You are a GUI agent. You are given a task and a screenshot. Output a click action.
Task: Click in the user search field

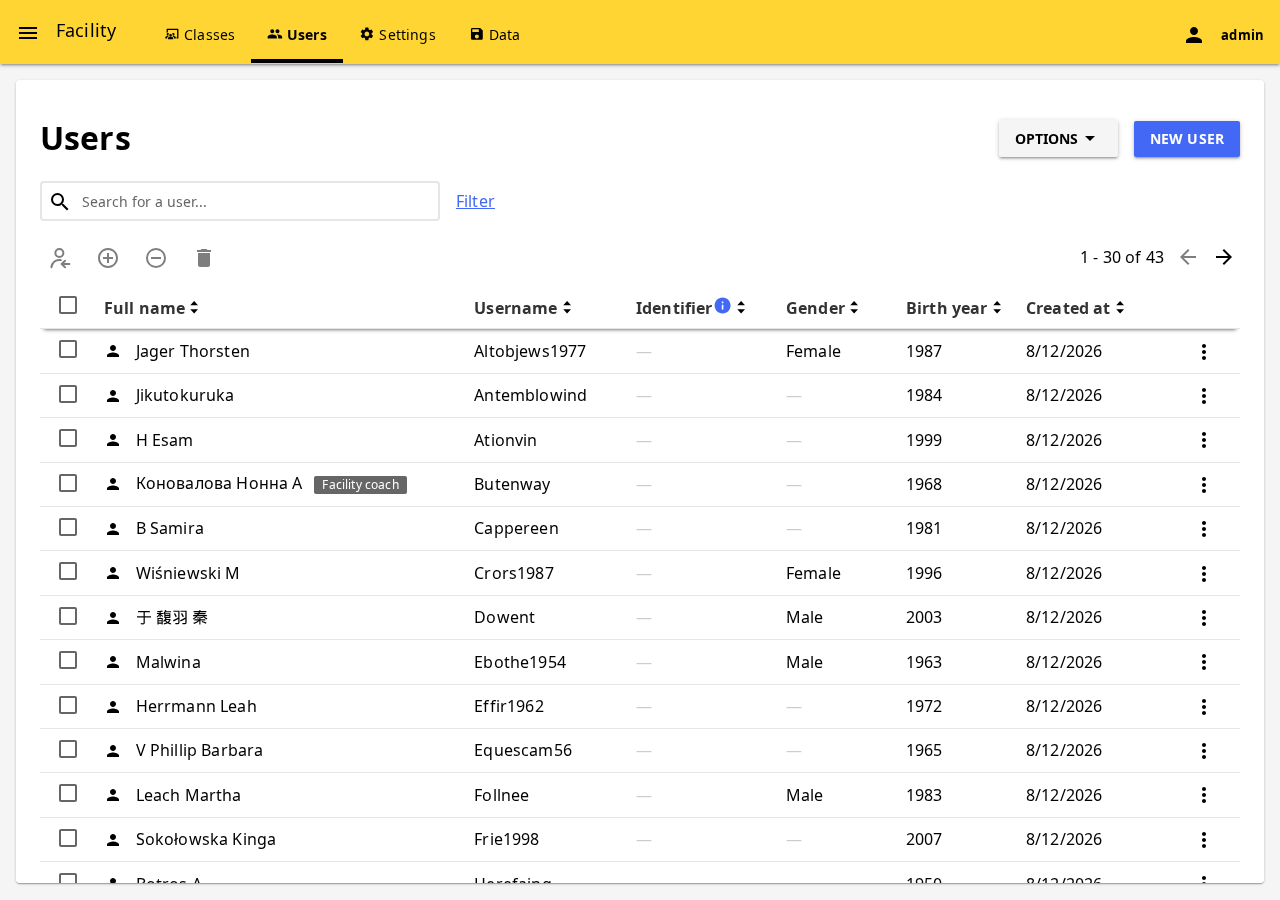pyautogui.click(x=240, y=201)
